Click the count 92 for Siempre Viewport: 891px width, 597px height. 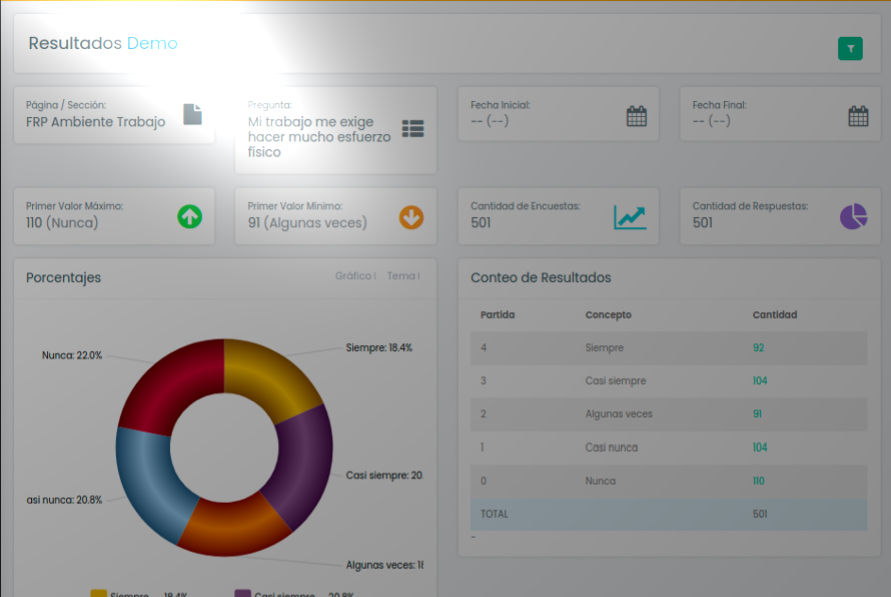click(758, 348)
